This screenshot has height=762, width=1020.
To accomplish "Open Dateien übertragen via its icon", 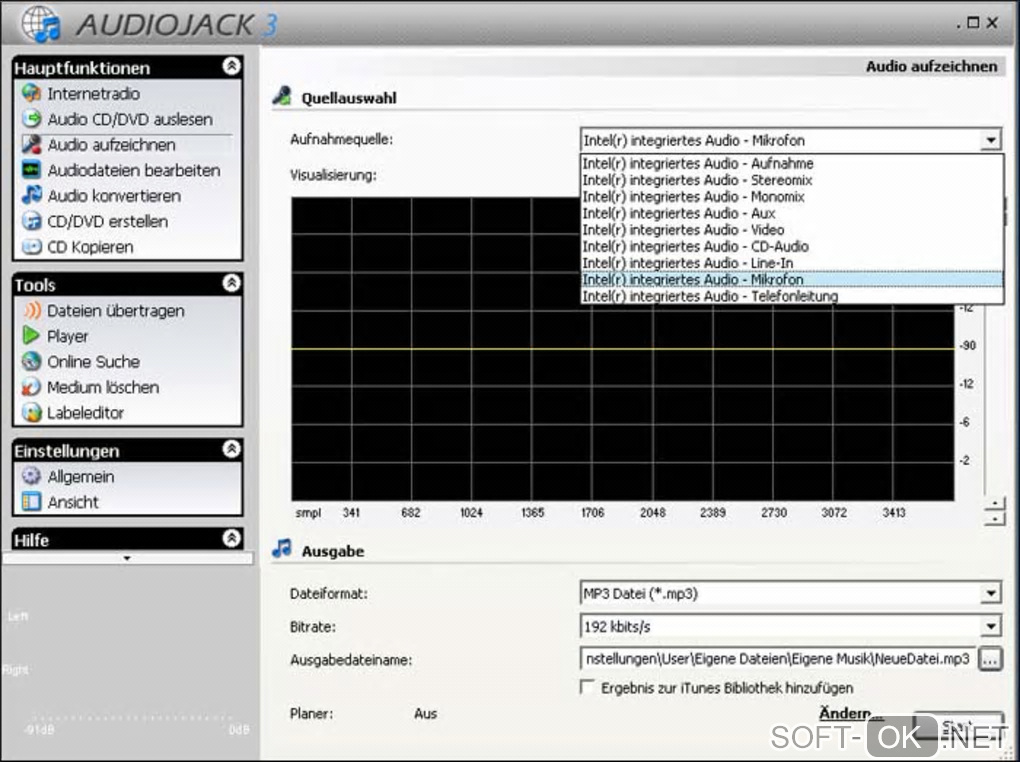I will tap(32, 311).
